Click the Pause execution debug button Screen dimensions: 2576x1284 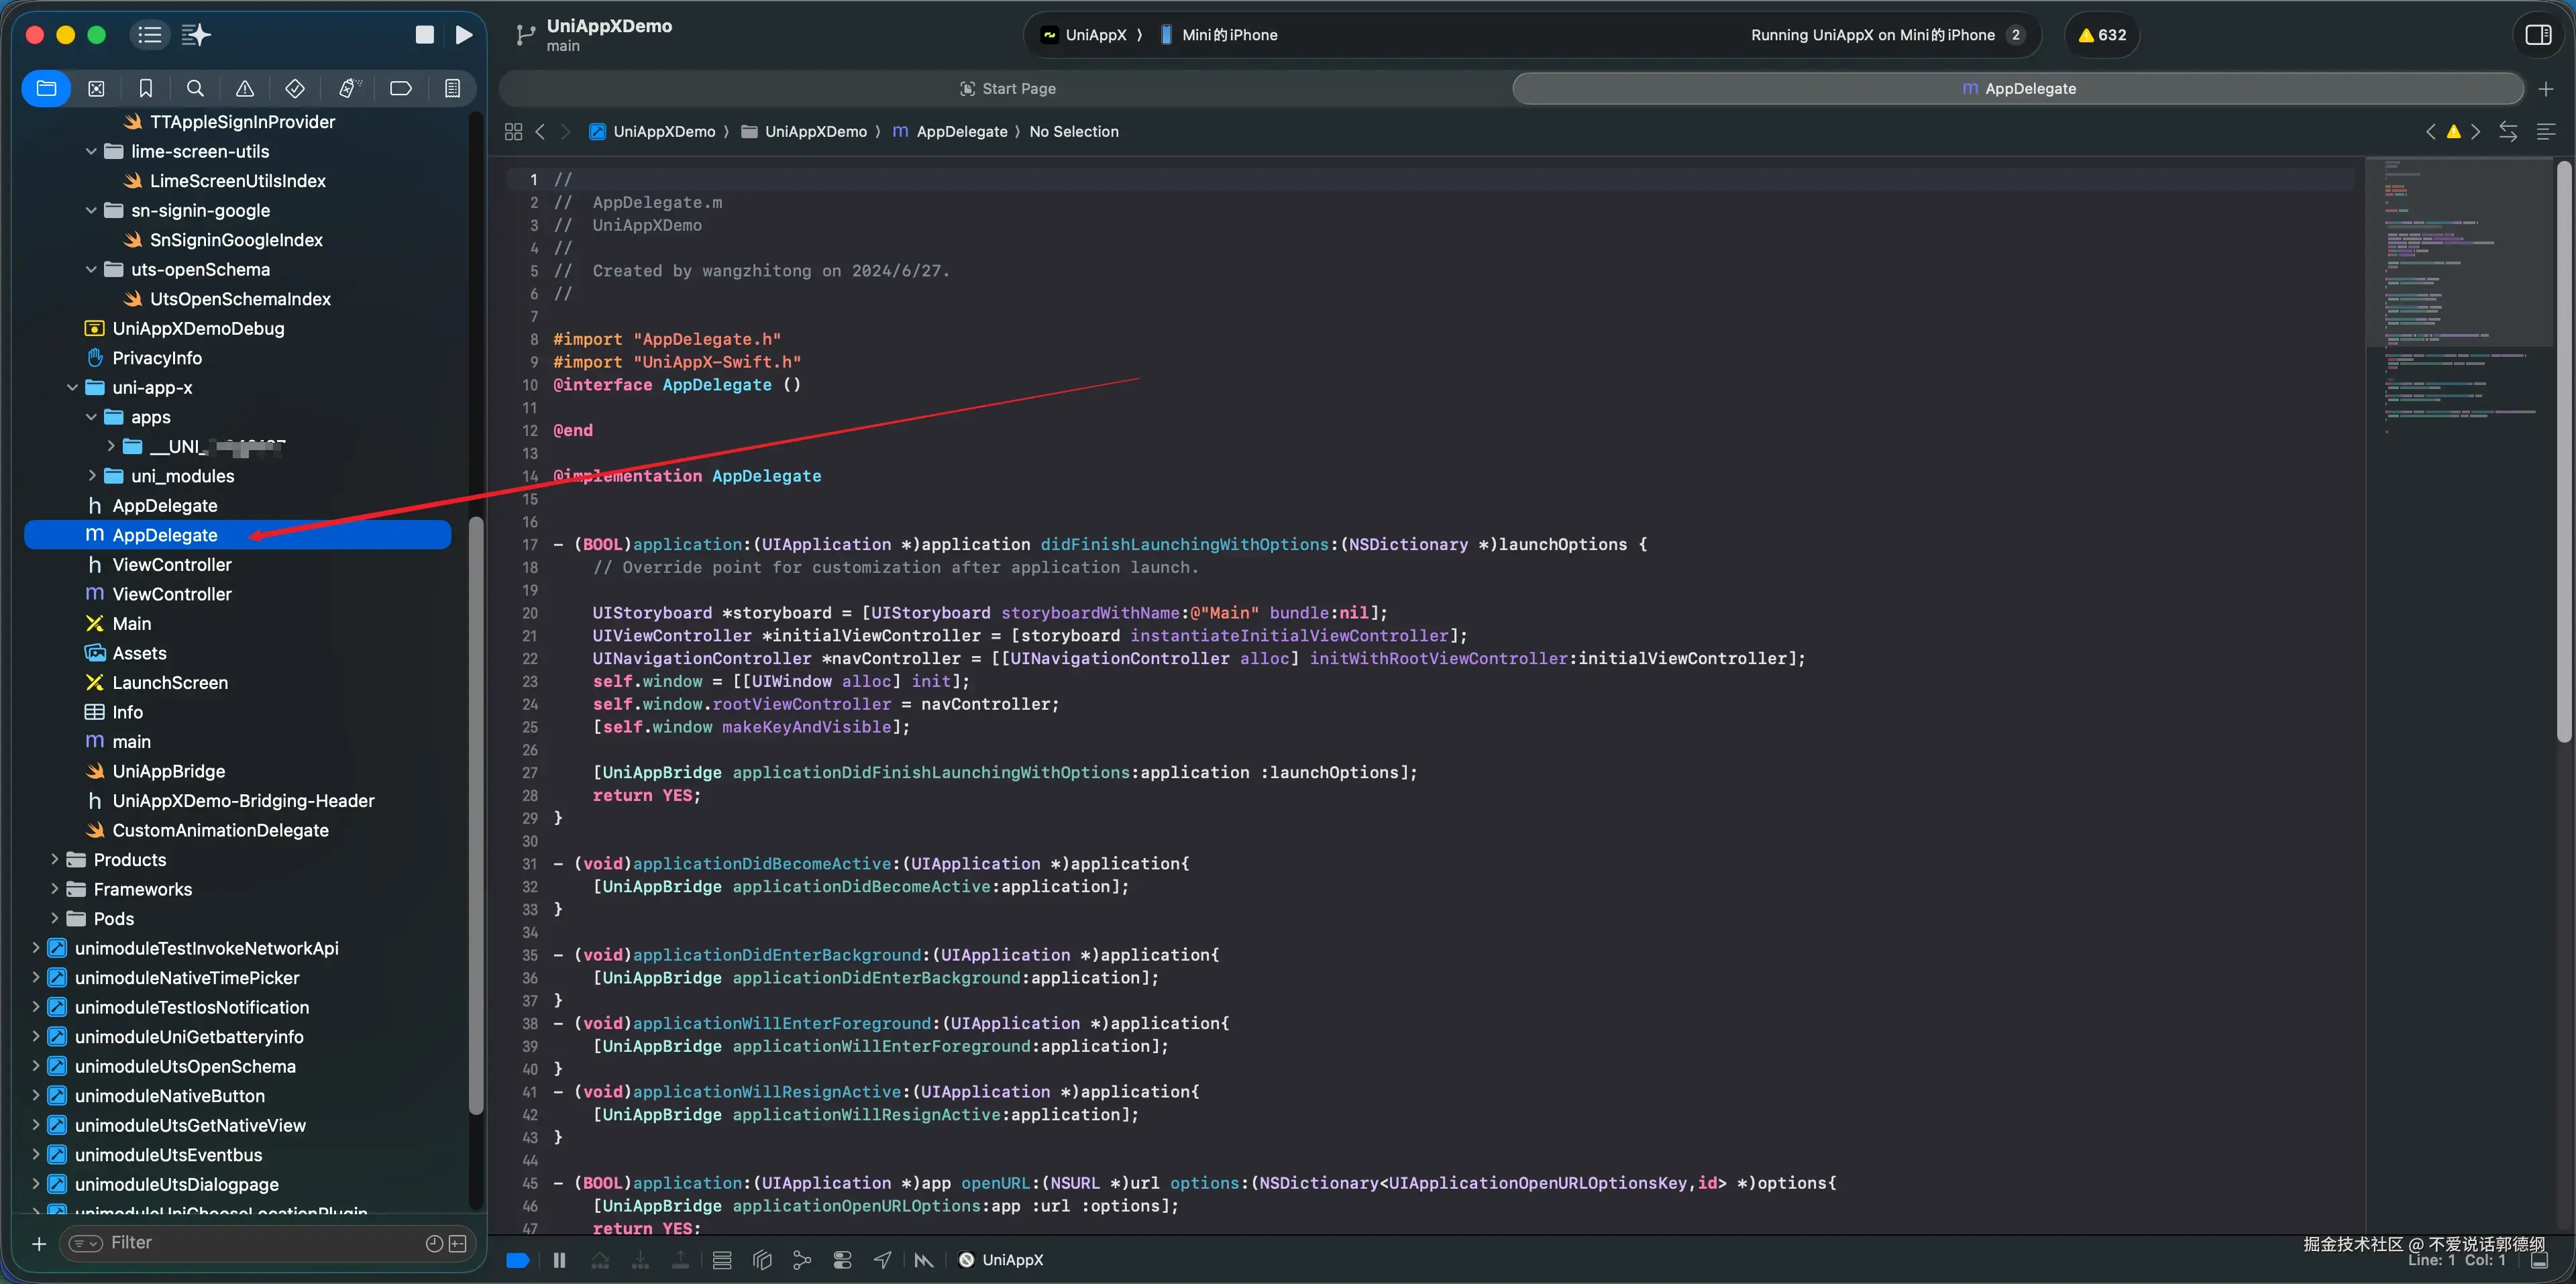pos(559,1260)
